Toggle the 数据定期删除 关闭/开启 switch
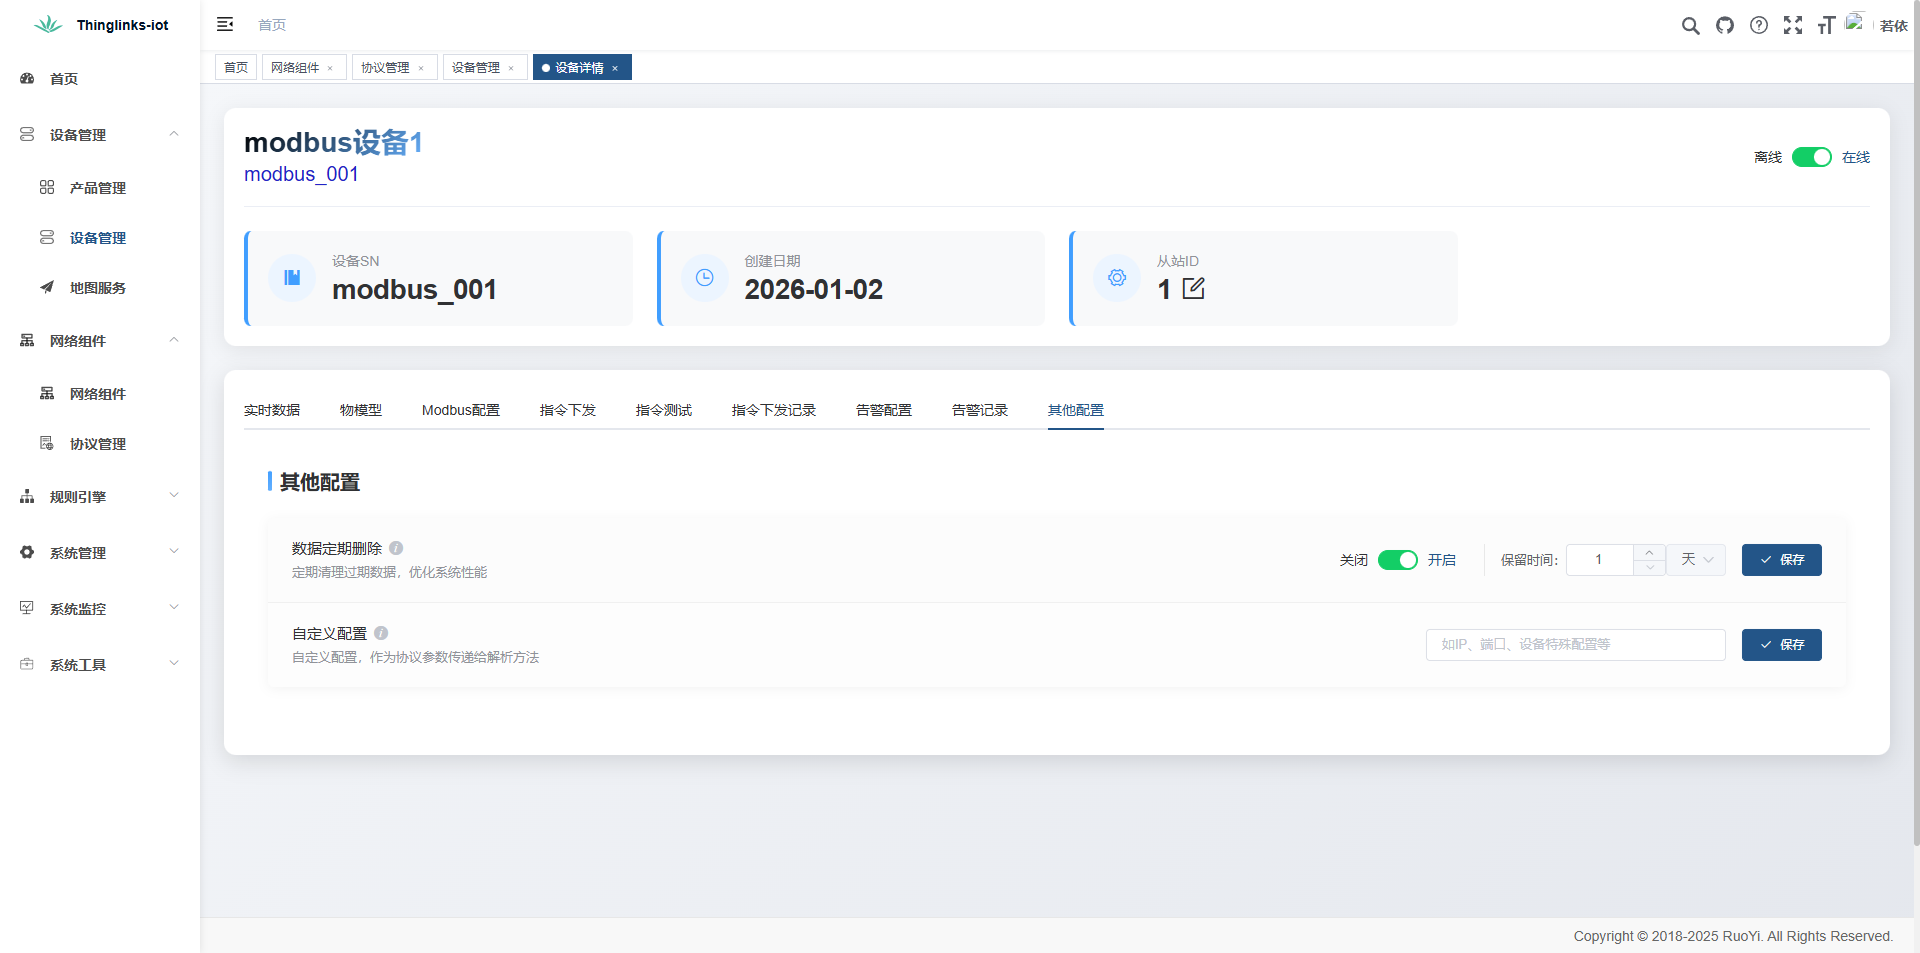This screenshot has width=1920, height=953. click(1397, 560)
